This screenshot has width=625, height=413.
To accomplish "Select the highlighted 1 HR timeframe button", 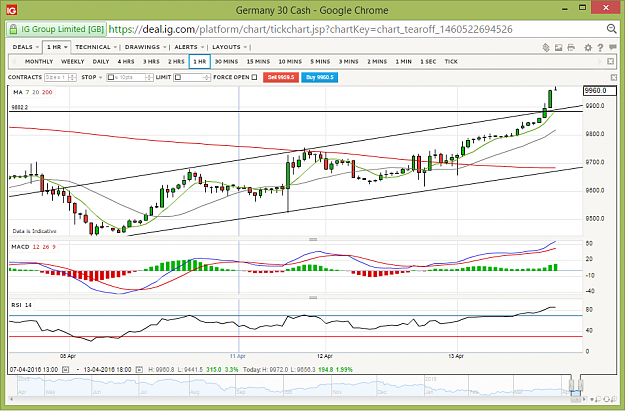I will click(x=200, y=61).
